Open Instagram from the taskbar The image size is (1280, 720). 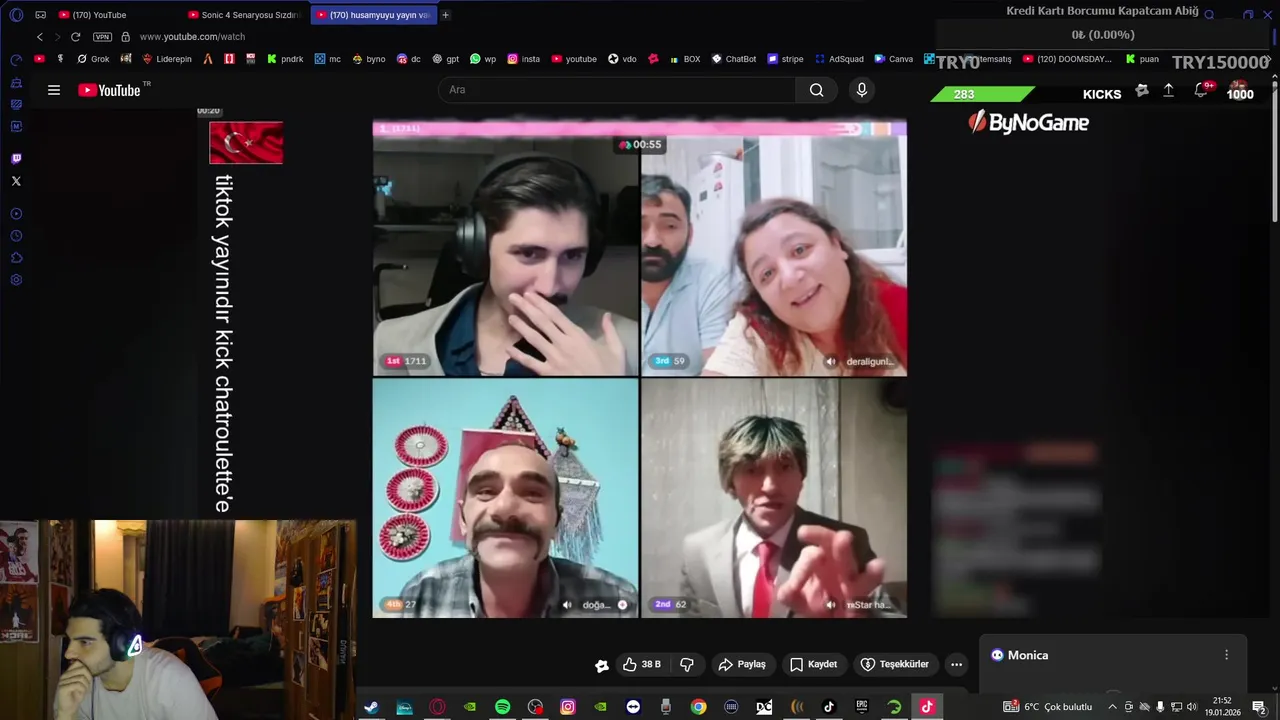tap(568, 707)
